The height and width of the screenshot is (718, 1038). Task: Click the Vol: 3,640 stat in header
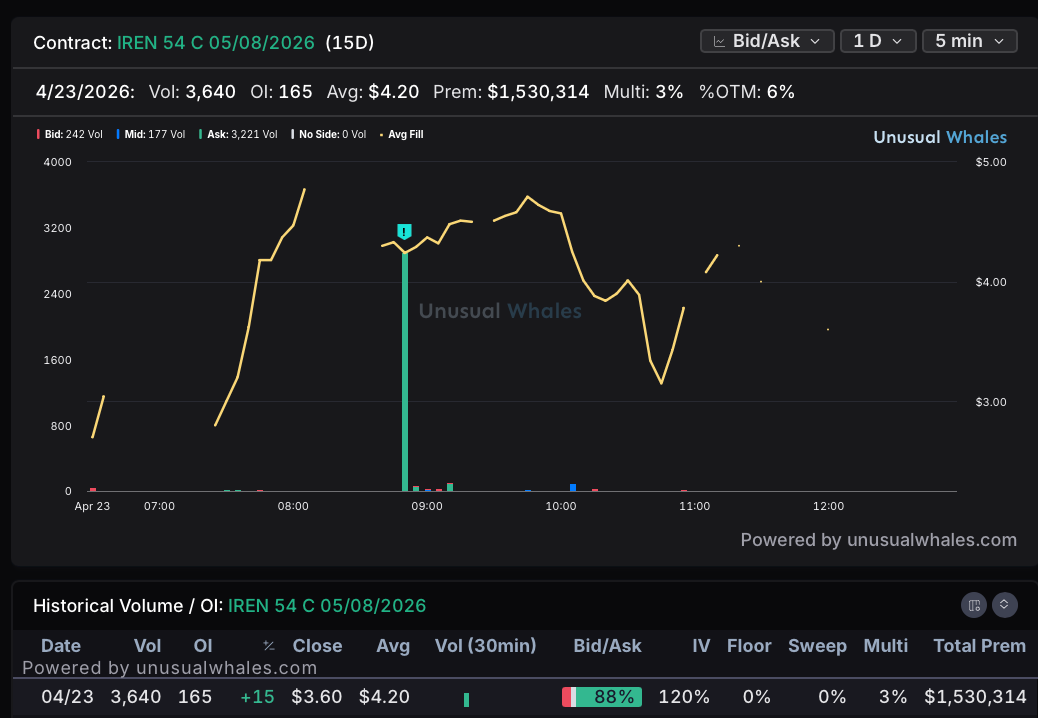coord(192,91)
